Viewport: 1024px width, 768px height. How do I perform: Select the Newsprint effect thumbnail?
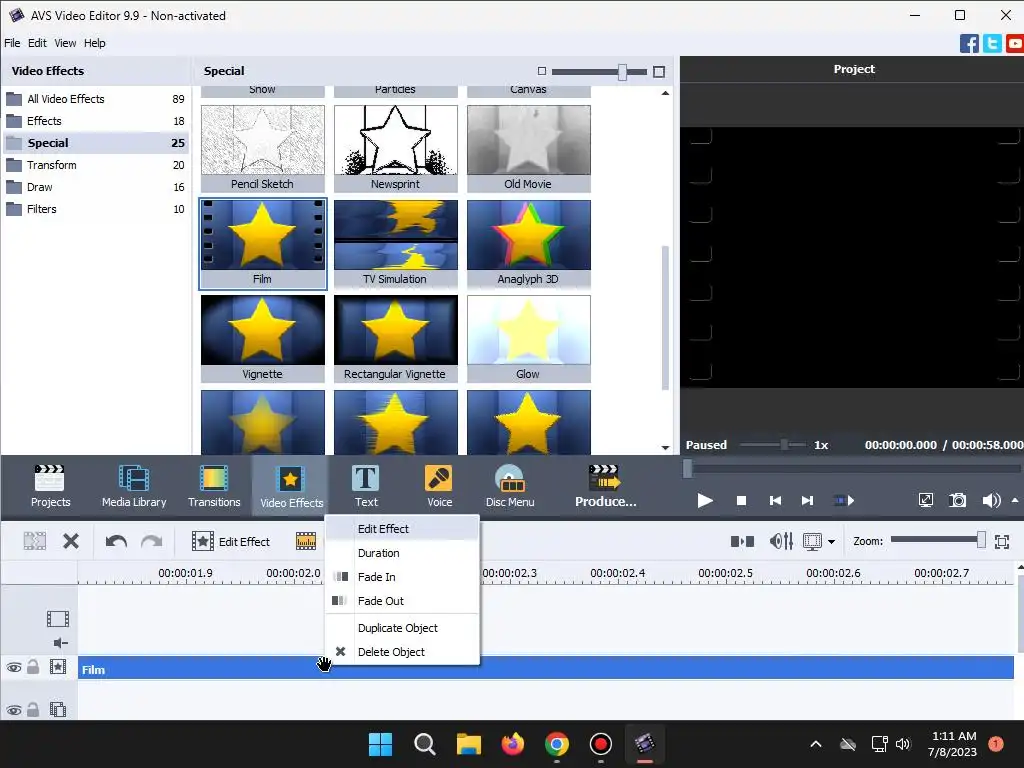(x=396, y=148)
